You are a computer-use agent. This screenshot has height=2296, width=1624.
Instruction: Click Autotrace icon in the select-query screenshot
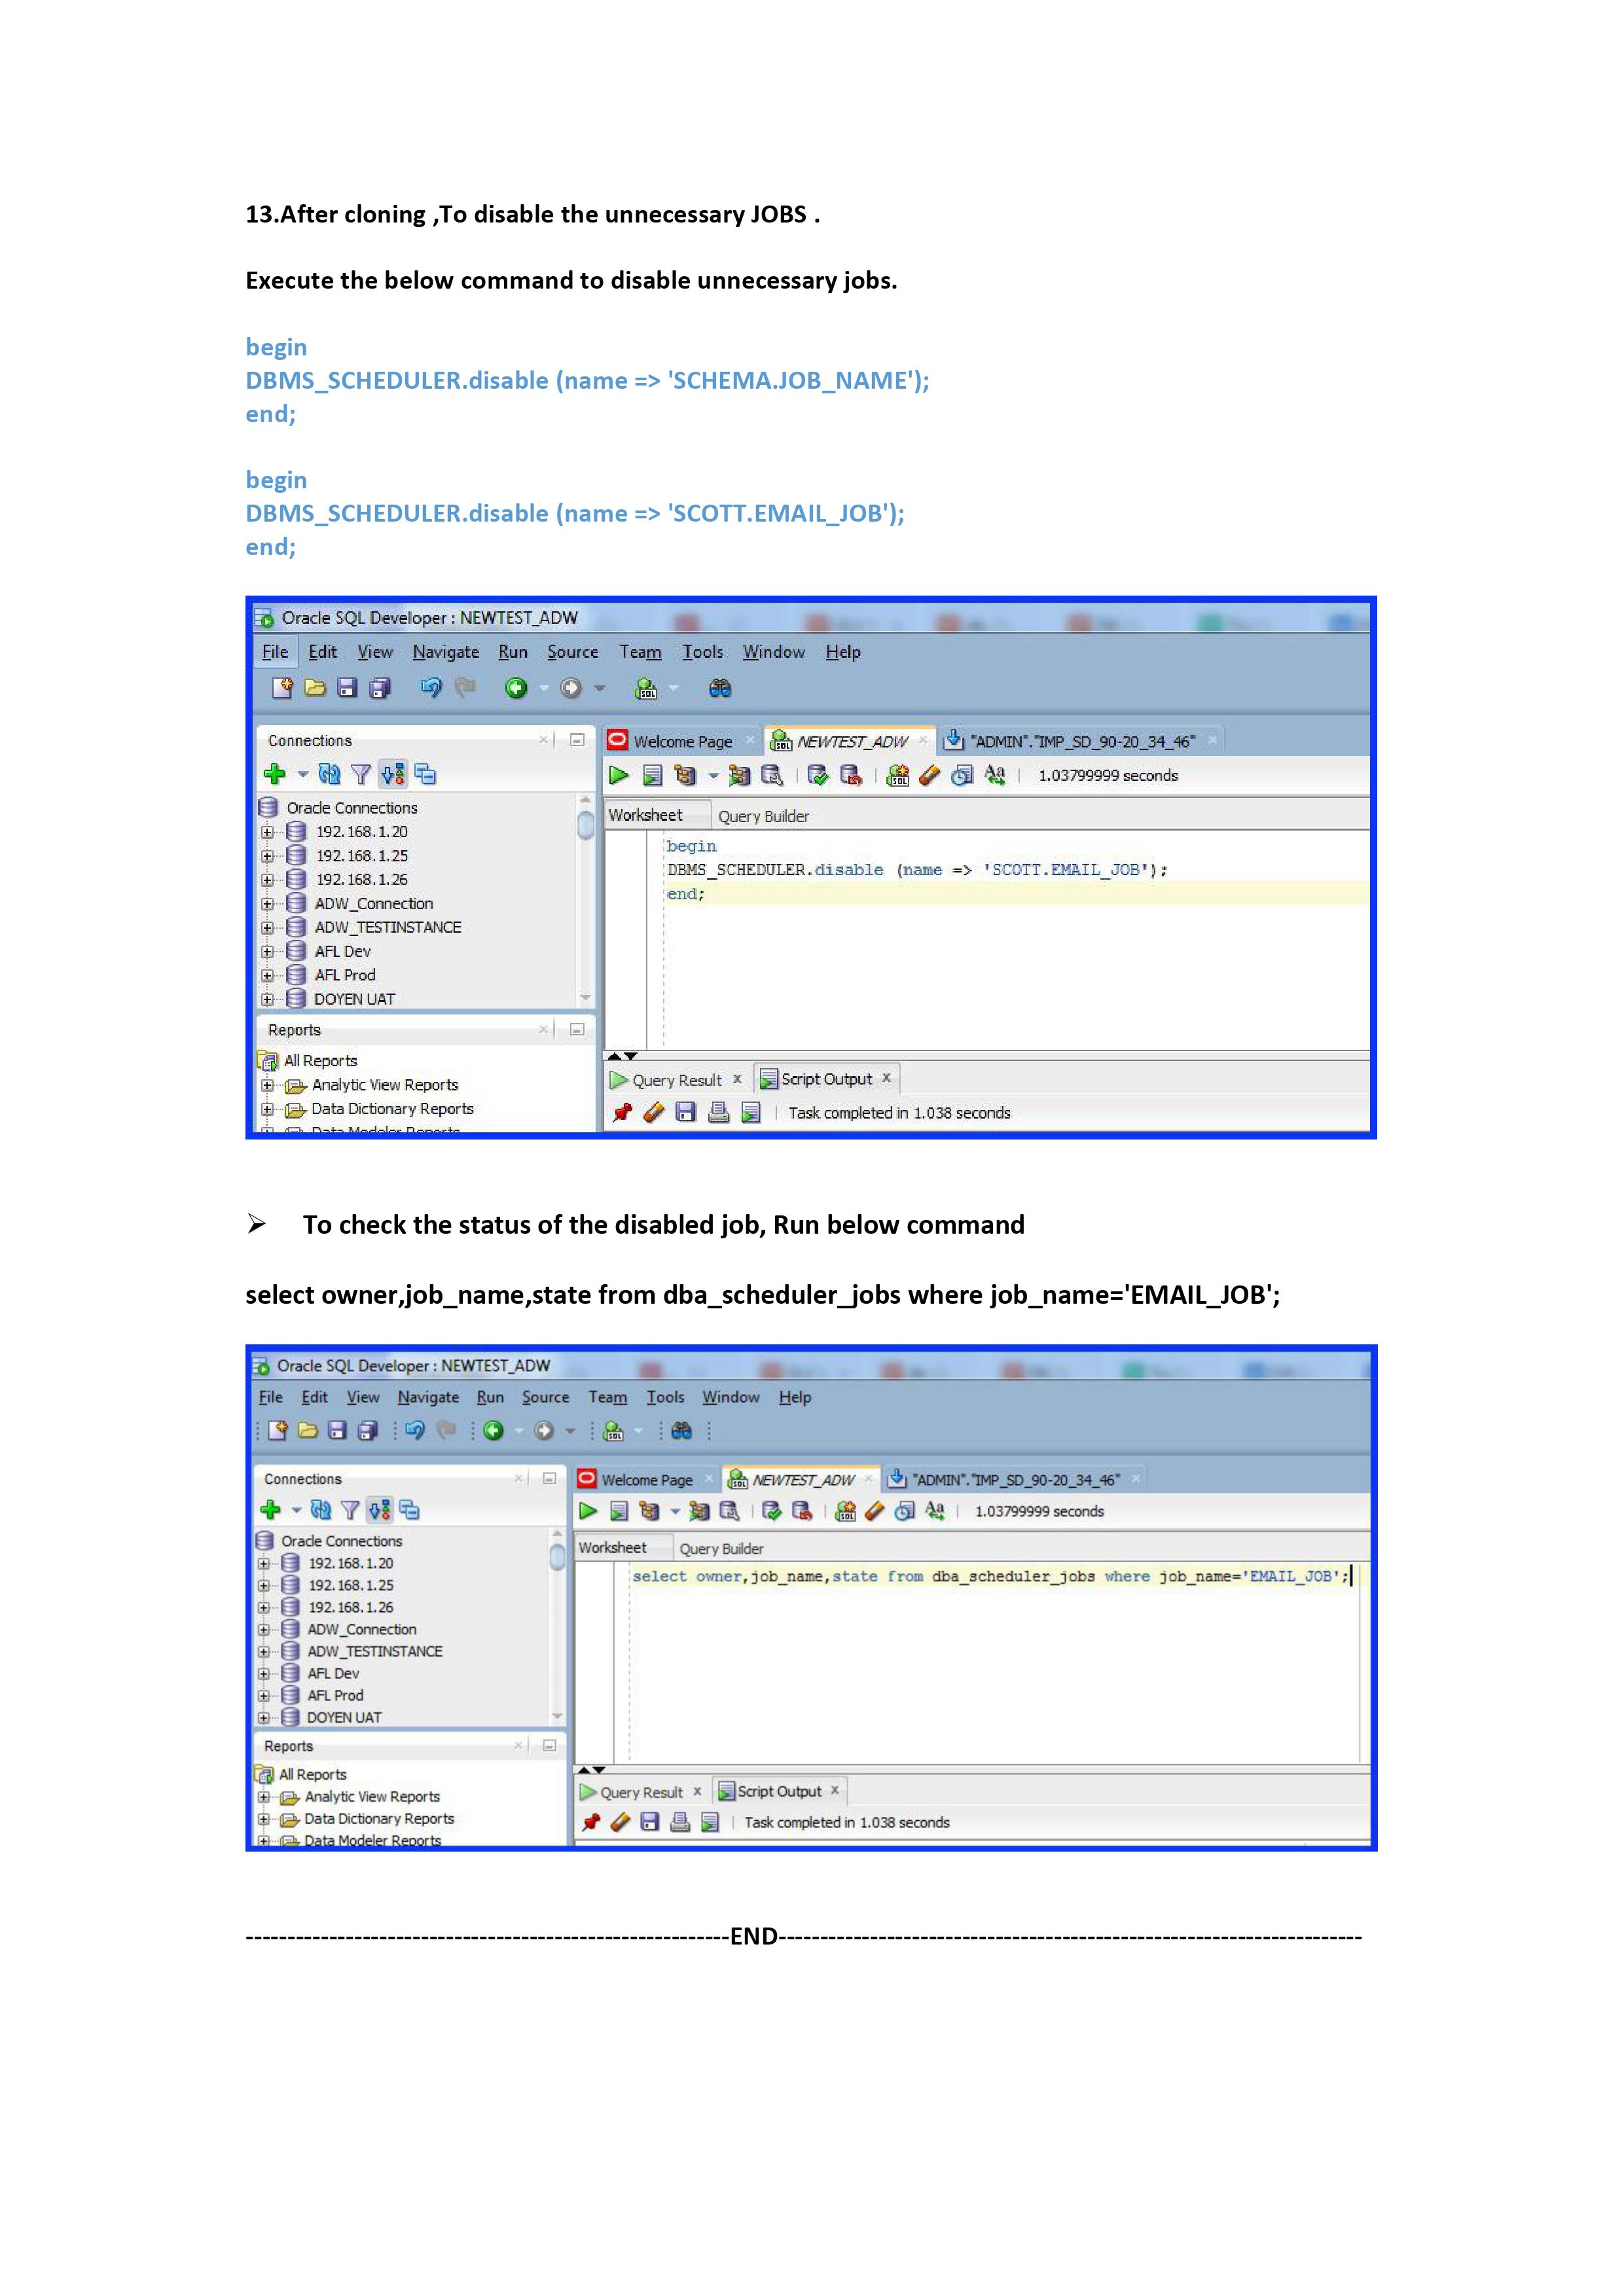pyautogui.click(x=699, y=1511)
